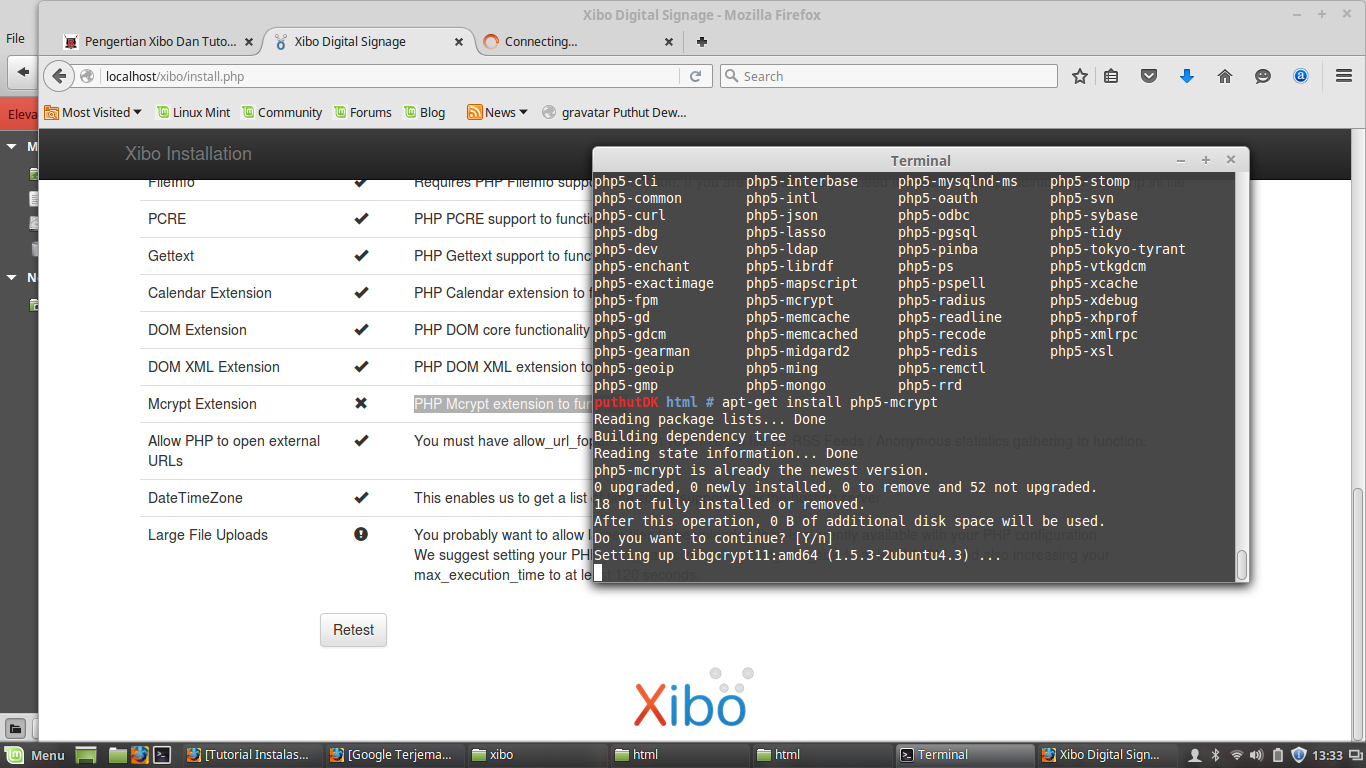Open gravatar Puthut Dew bookmark
Screen dimensions: 1366x768
click(x=614, y=112)
